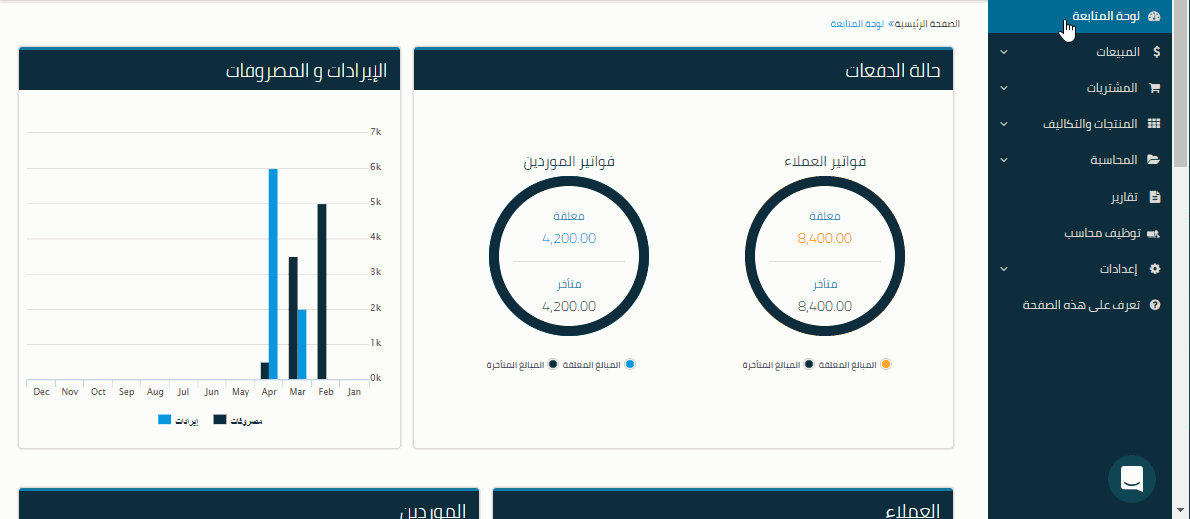Expand the المشتريات submenu chevron
1190x519 pixels.
coord(1004,88)
